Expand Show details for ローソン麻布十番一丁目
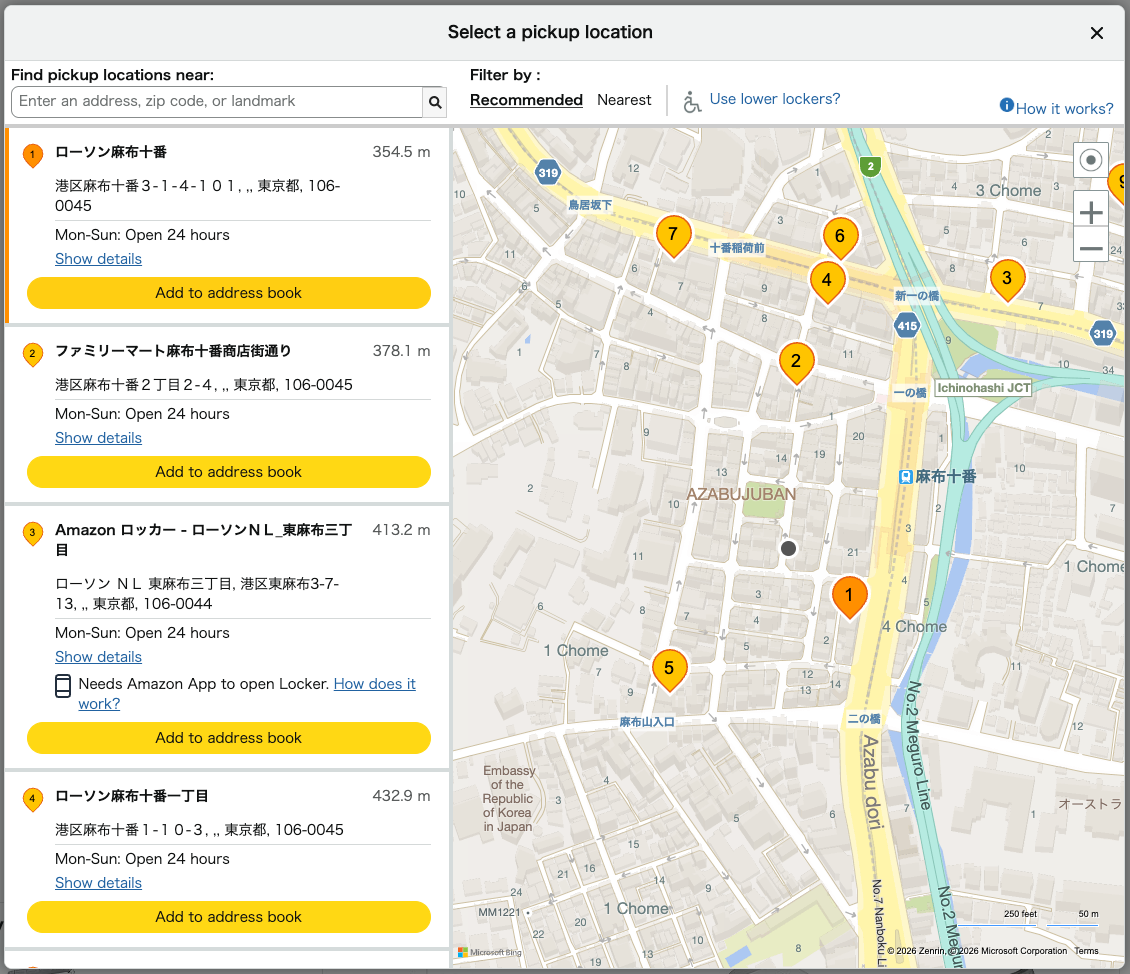 coord(98,882)
